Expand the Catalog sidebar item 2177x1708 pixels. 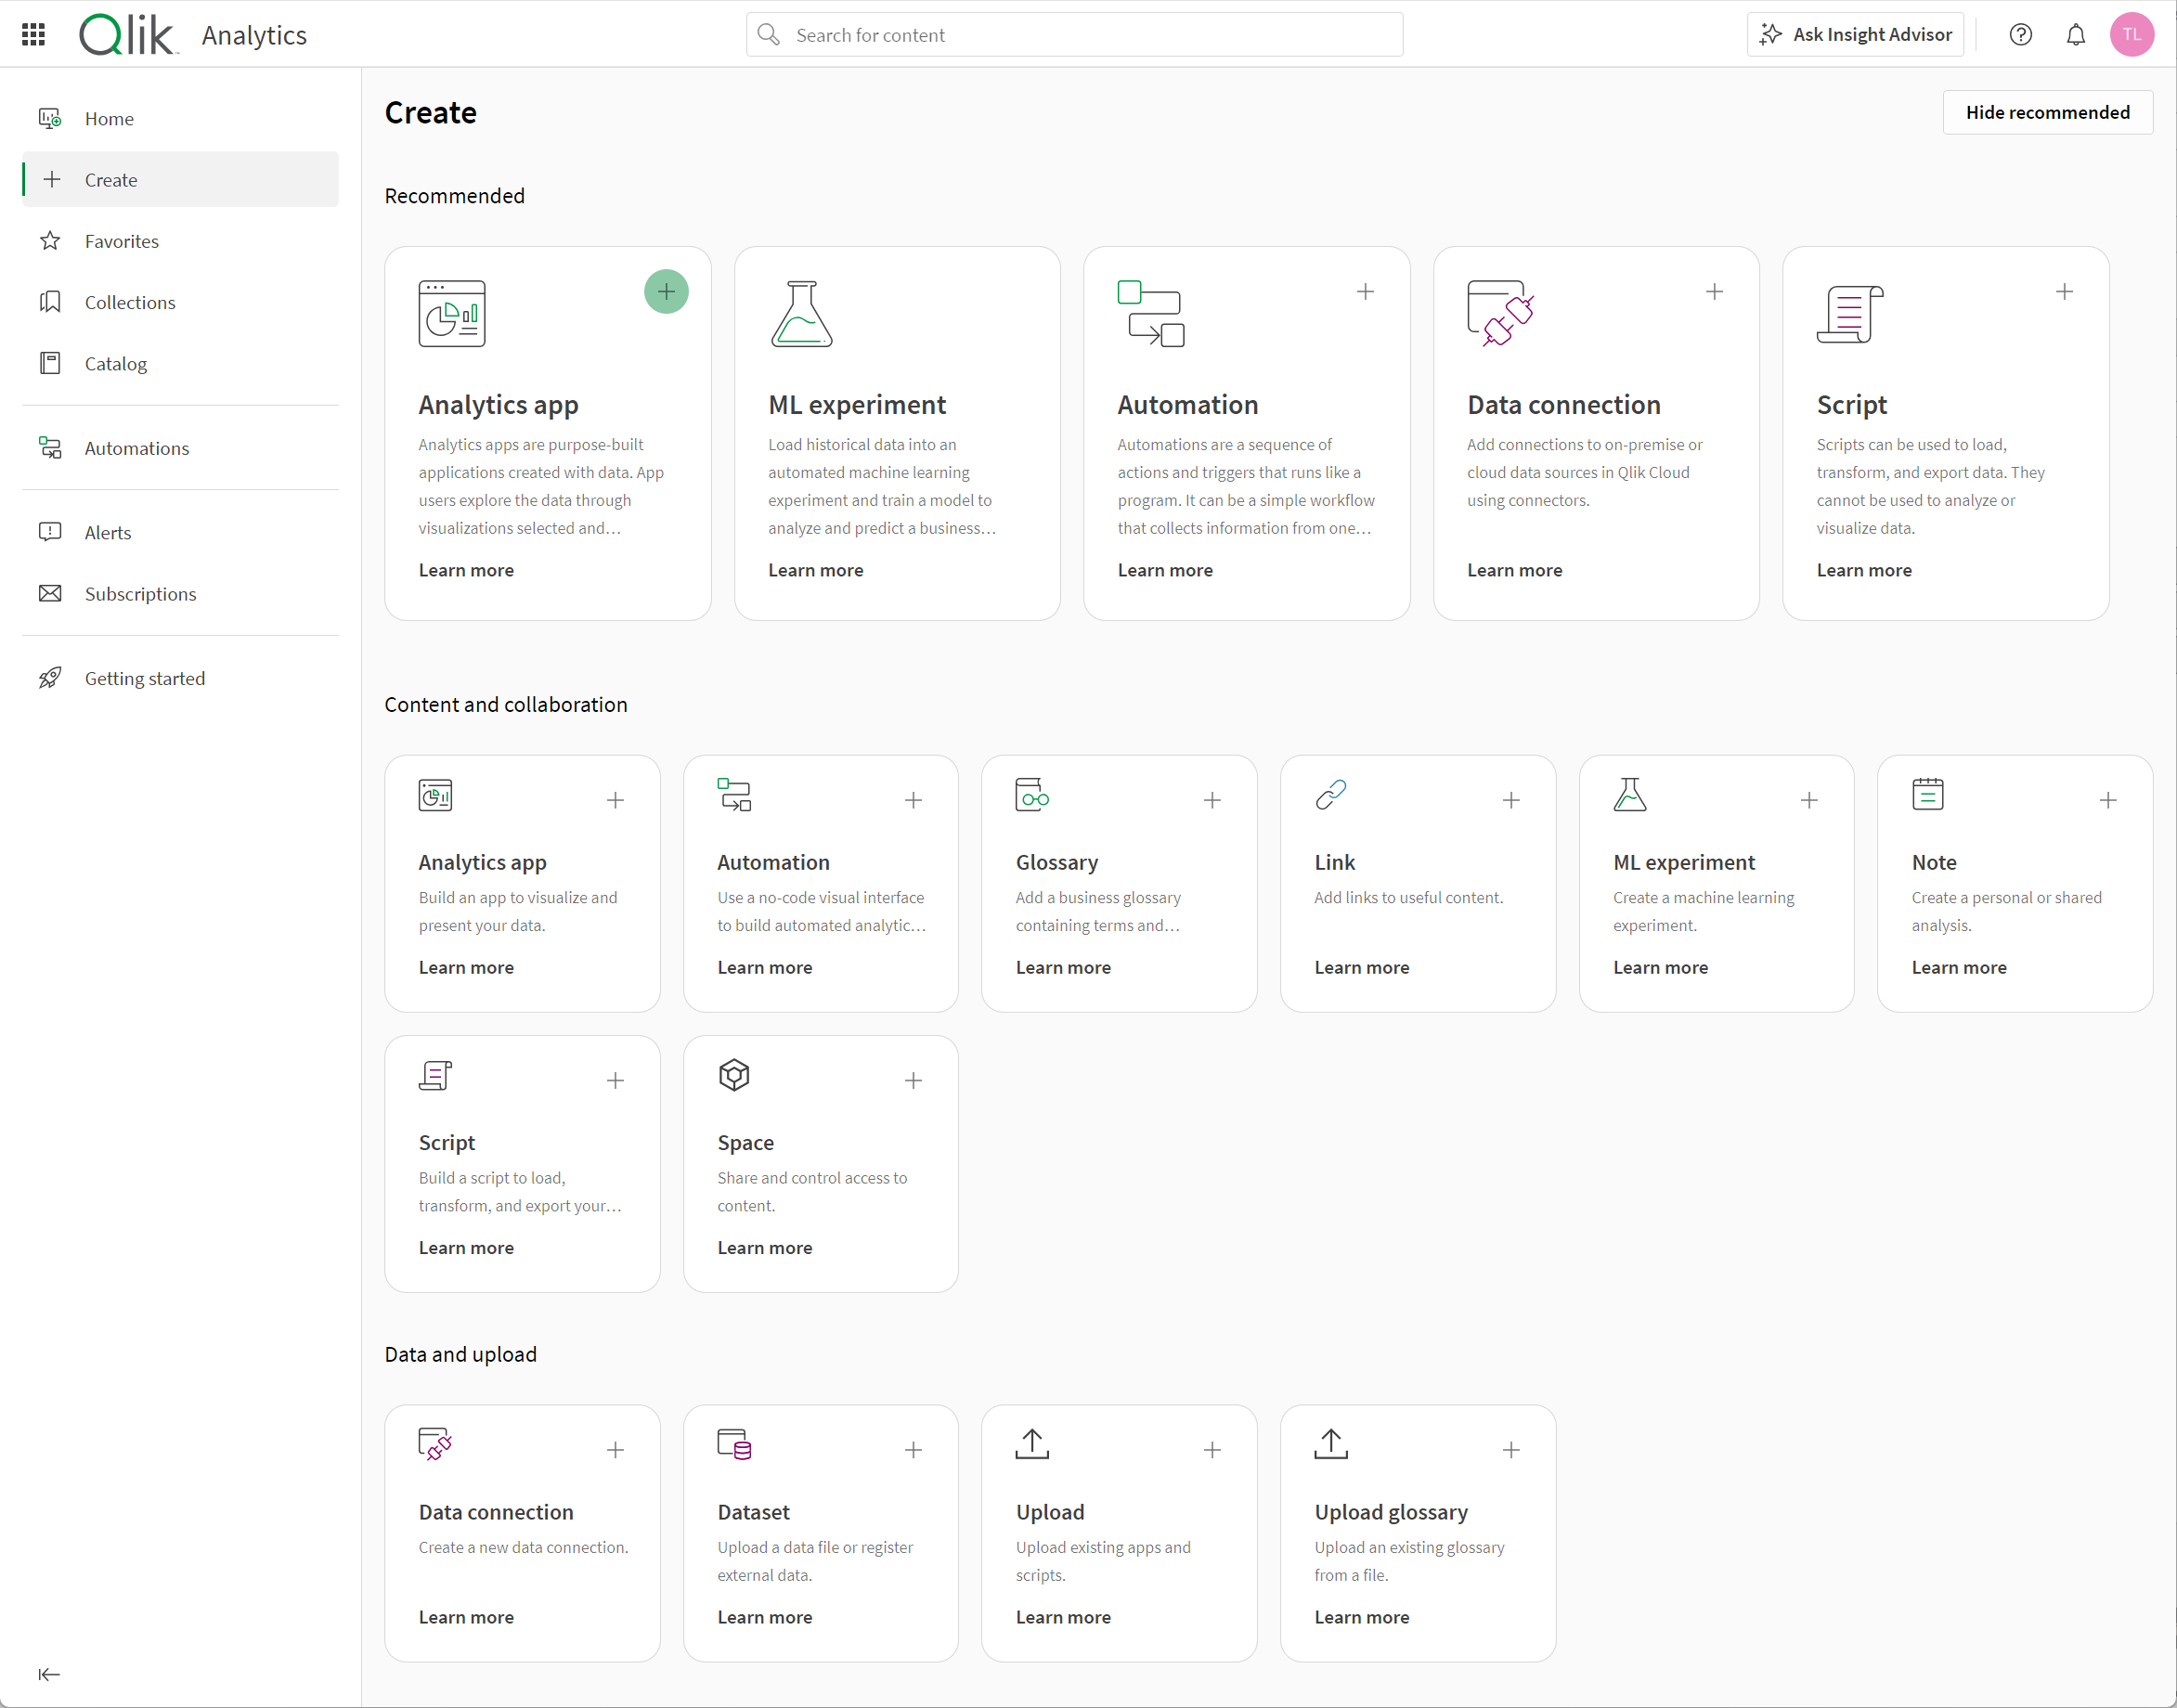(x=115, y=364)
